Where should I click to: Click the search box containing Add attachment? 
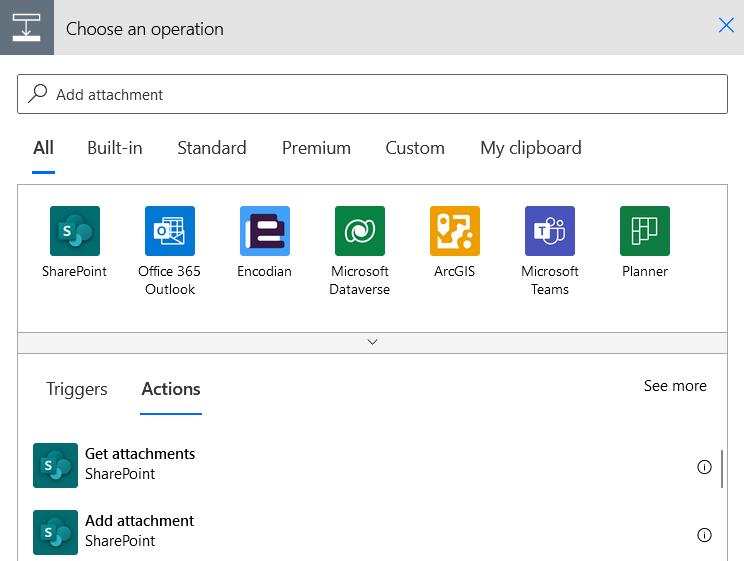(x=372, y=95)
